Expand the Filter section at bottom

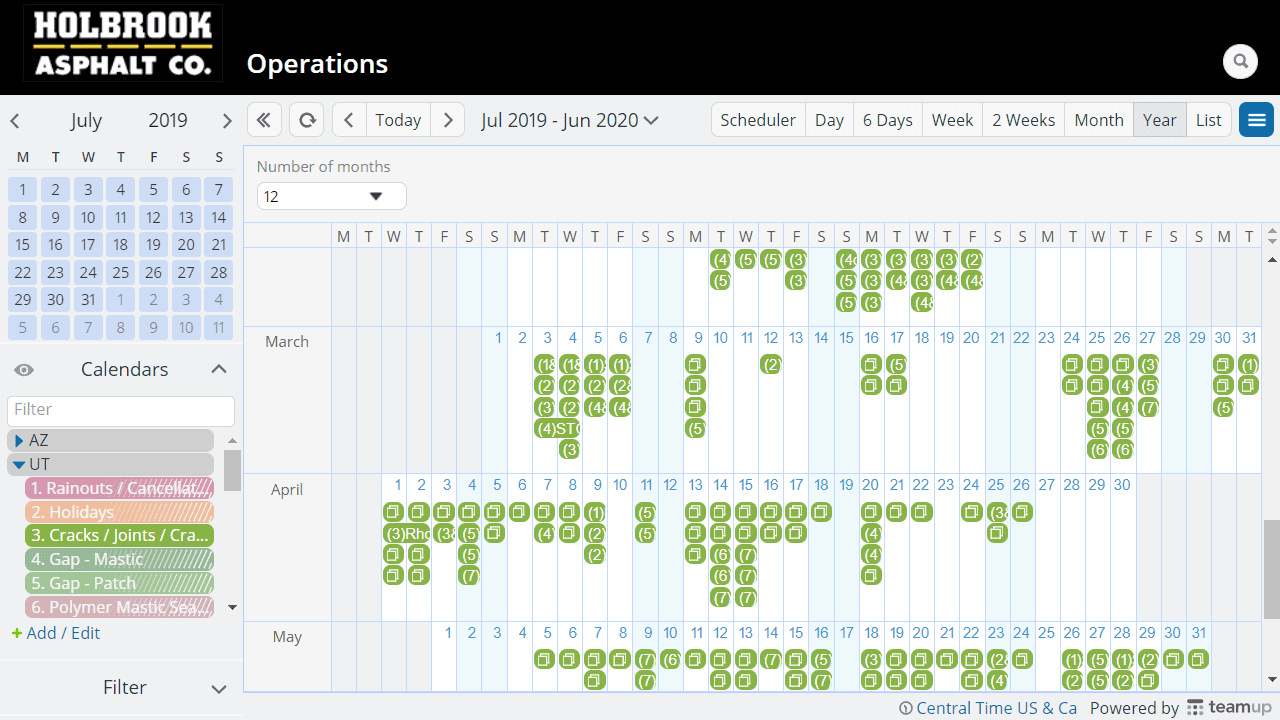219,688
